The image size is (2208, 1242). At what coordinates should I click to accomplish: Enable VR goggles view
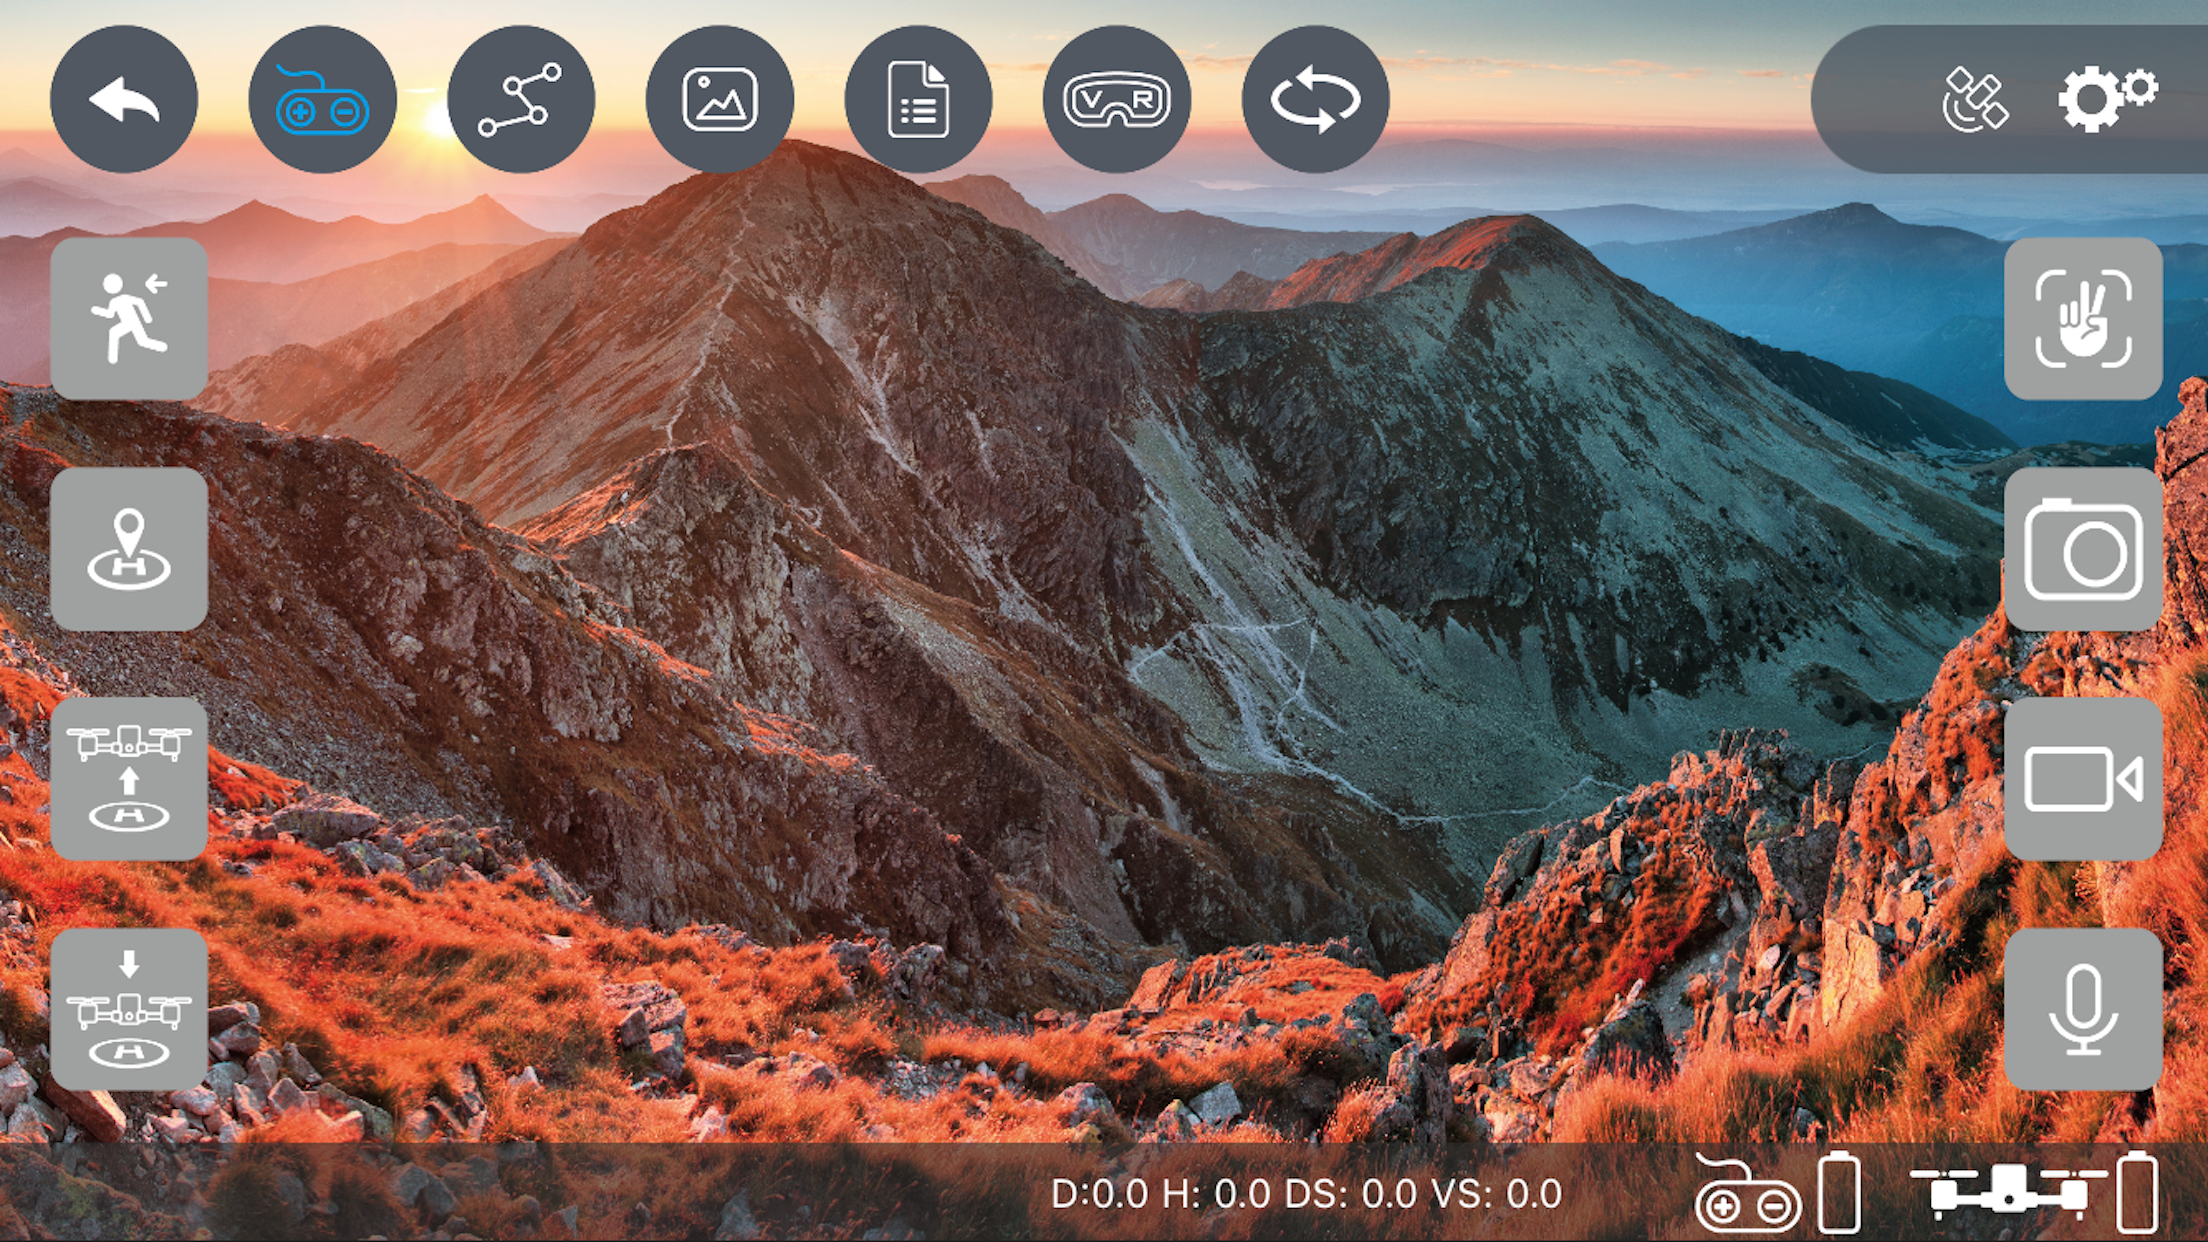point(1116,100)
